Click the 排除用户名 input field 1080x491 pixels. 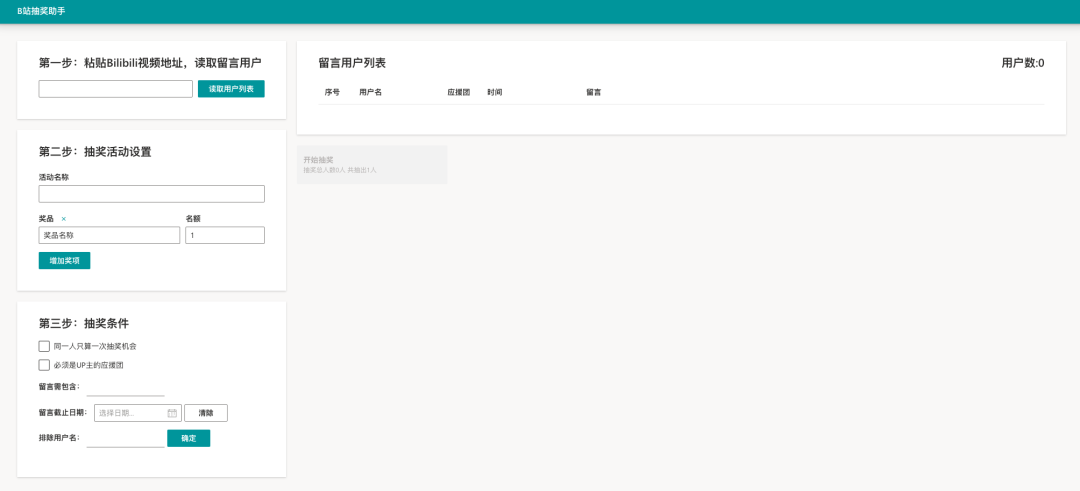click(x=125, y=438)
